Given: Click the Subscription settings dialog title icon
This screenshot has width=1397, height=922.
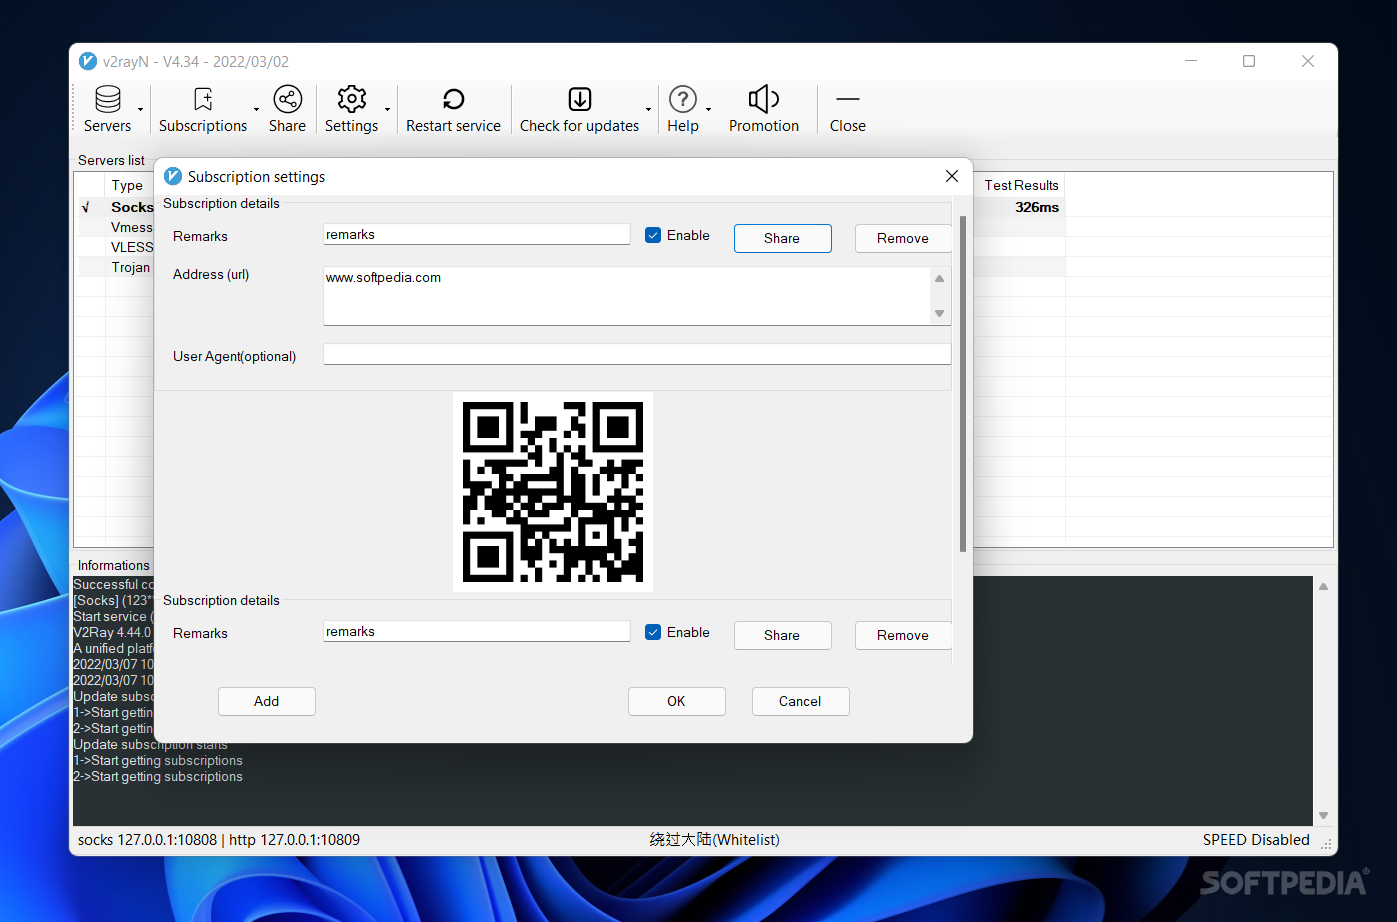Looking at the screenshot, I should pyautogui.click(x=173, y=176).
